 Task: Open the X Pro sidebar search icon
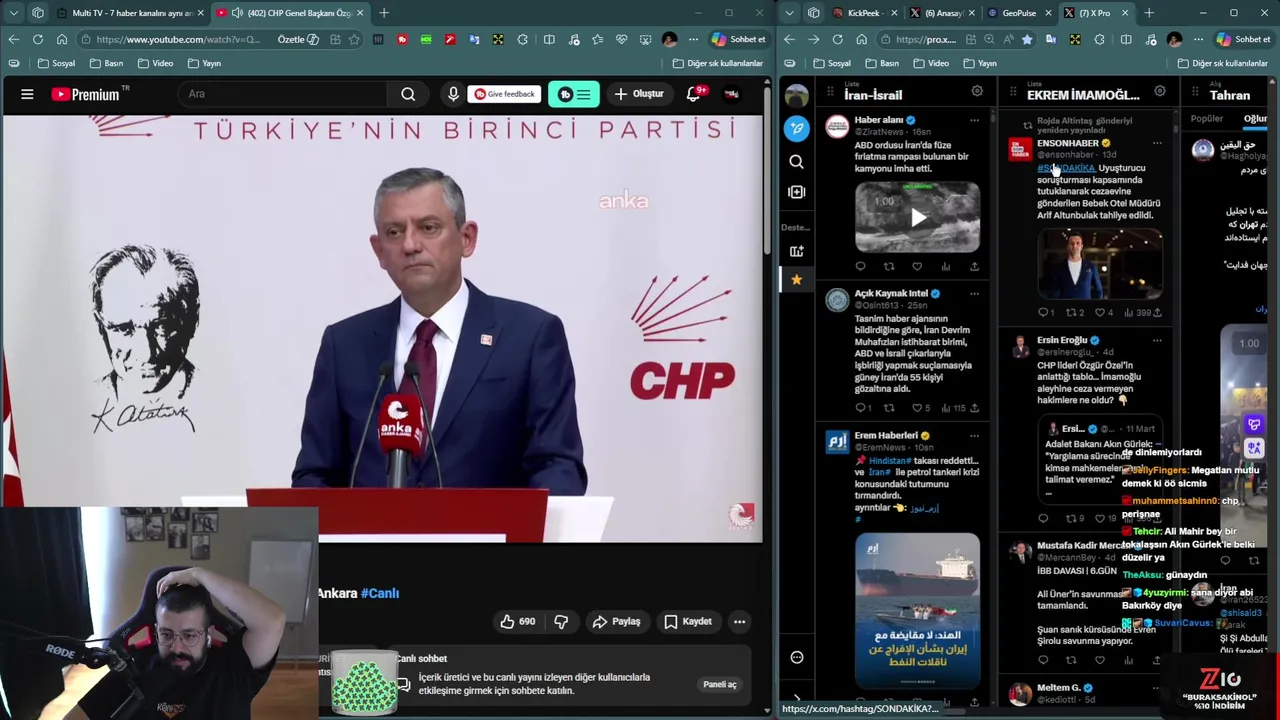click(796, 161)
